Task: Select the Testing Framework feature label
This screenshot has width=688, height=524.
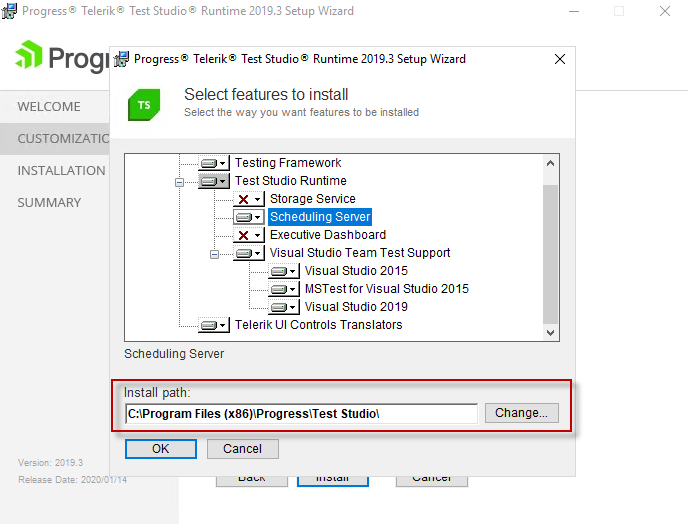Action: click(x=288, y=163)
